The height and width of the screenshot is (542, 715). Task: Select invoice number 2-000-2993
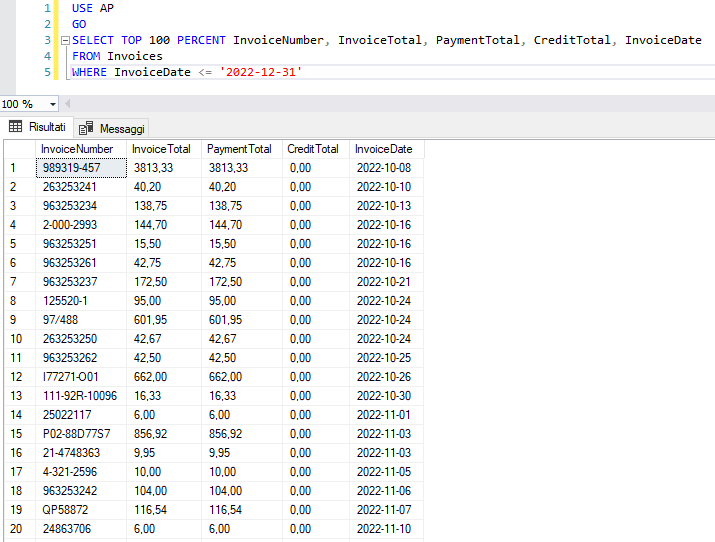[x=81, y=225]
